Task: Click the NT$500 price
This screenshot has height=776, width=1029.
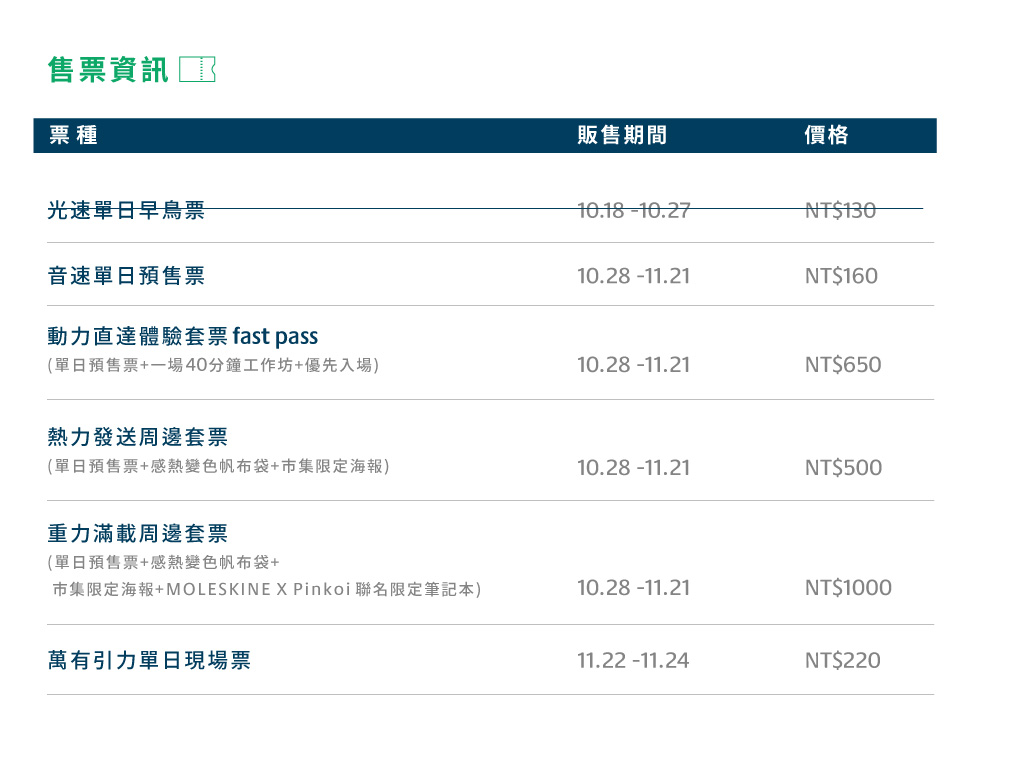Action: tap(843, 467)
